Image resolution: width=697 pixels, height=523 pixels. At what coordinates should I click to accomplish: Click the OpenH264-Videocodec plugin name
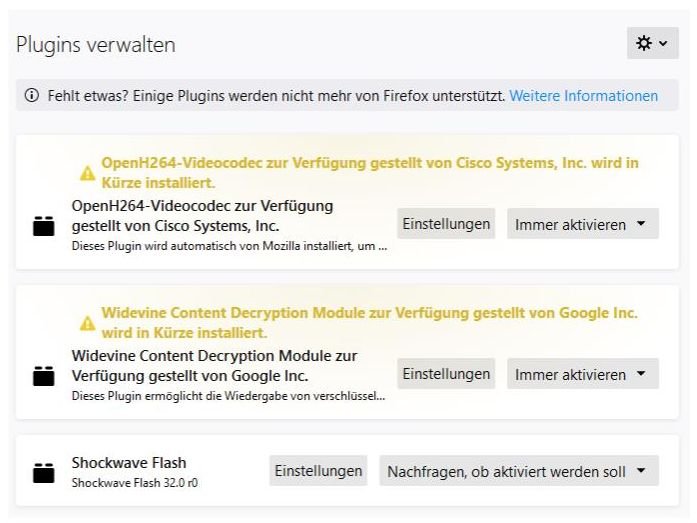pos(202,215)
